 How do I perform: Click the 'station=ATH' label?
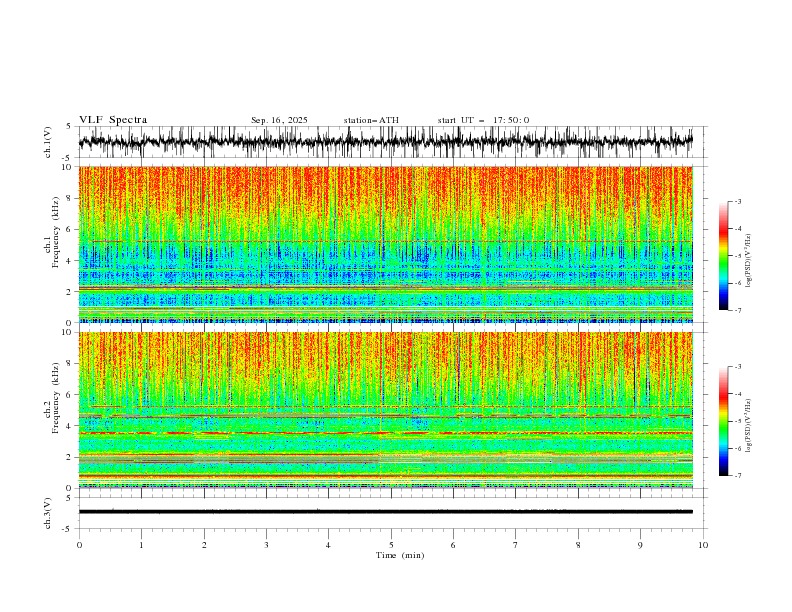pyautogui.click(x=371, y=120)
